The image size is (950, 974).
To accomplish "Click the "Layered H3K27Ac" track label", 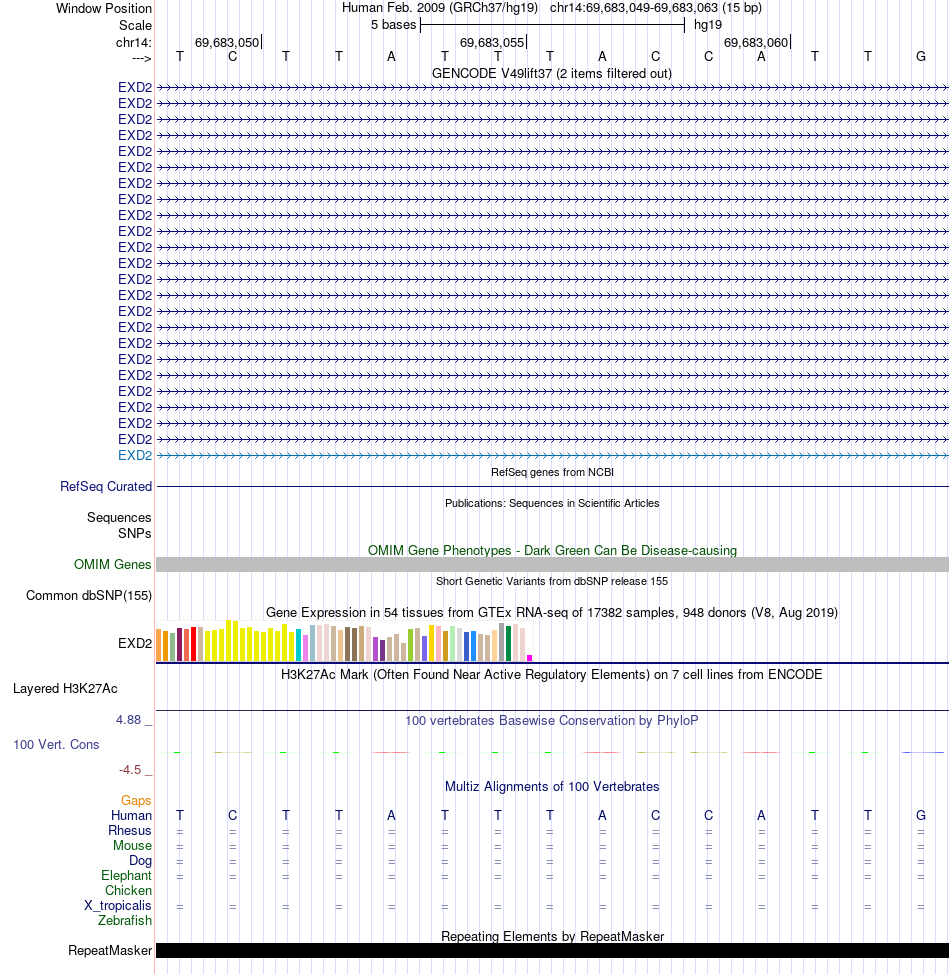I will [x=65, y=689].
